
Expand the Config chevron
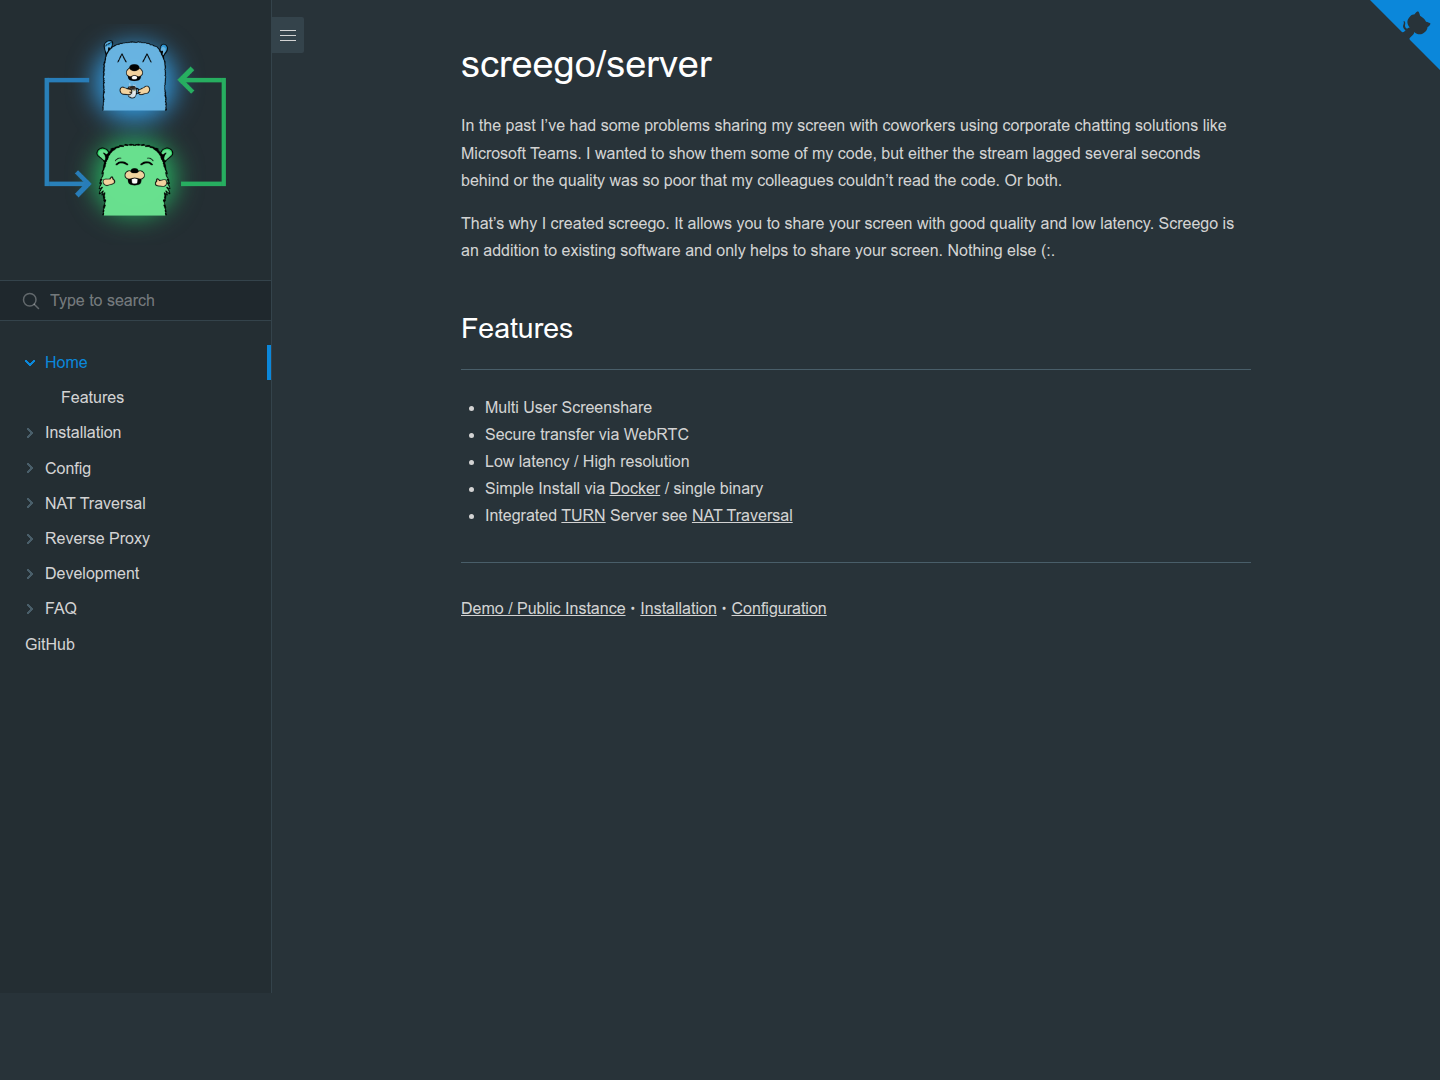click(x=30, y=468)
